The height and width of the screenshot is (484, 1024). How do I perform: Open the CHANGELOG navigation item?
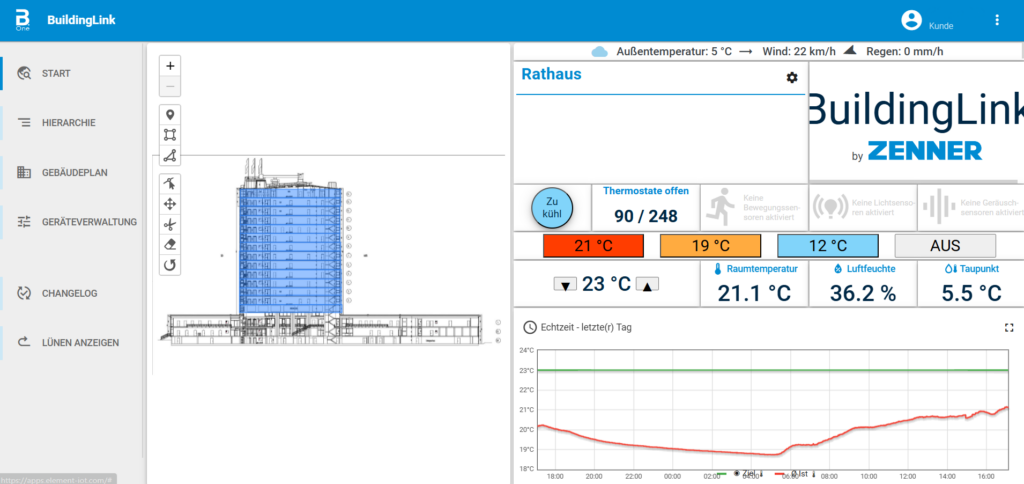72,293
